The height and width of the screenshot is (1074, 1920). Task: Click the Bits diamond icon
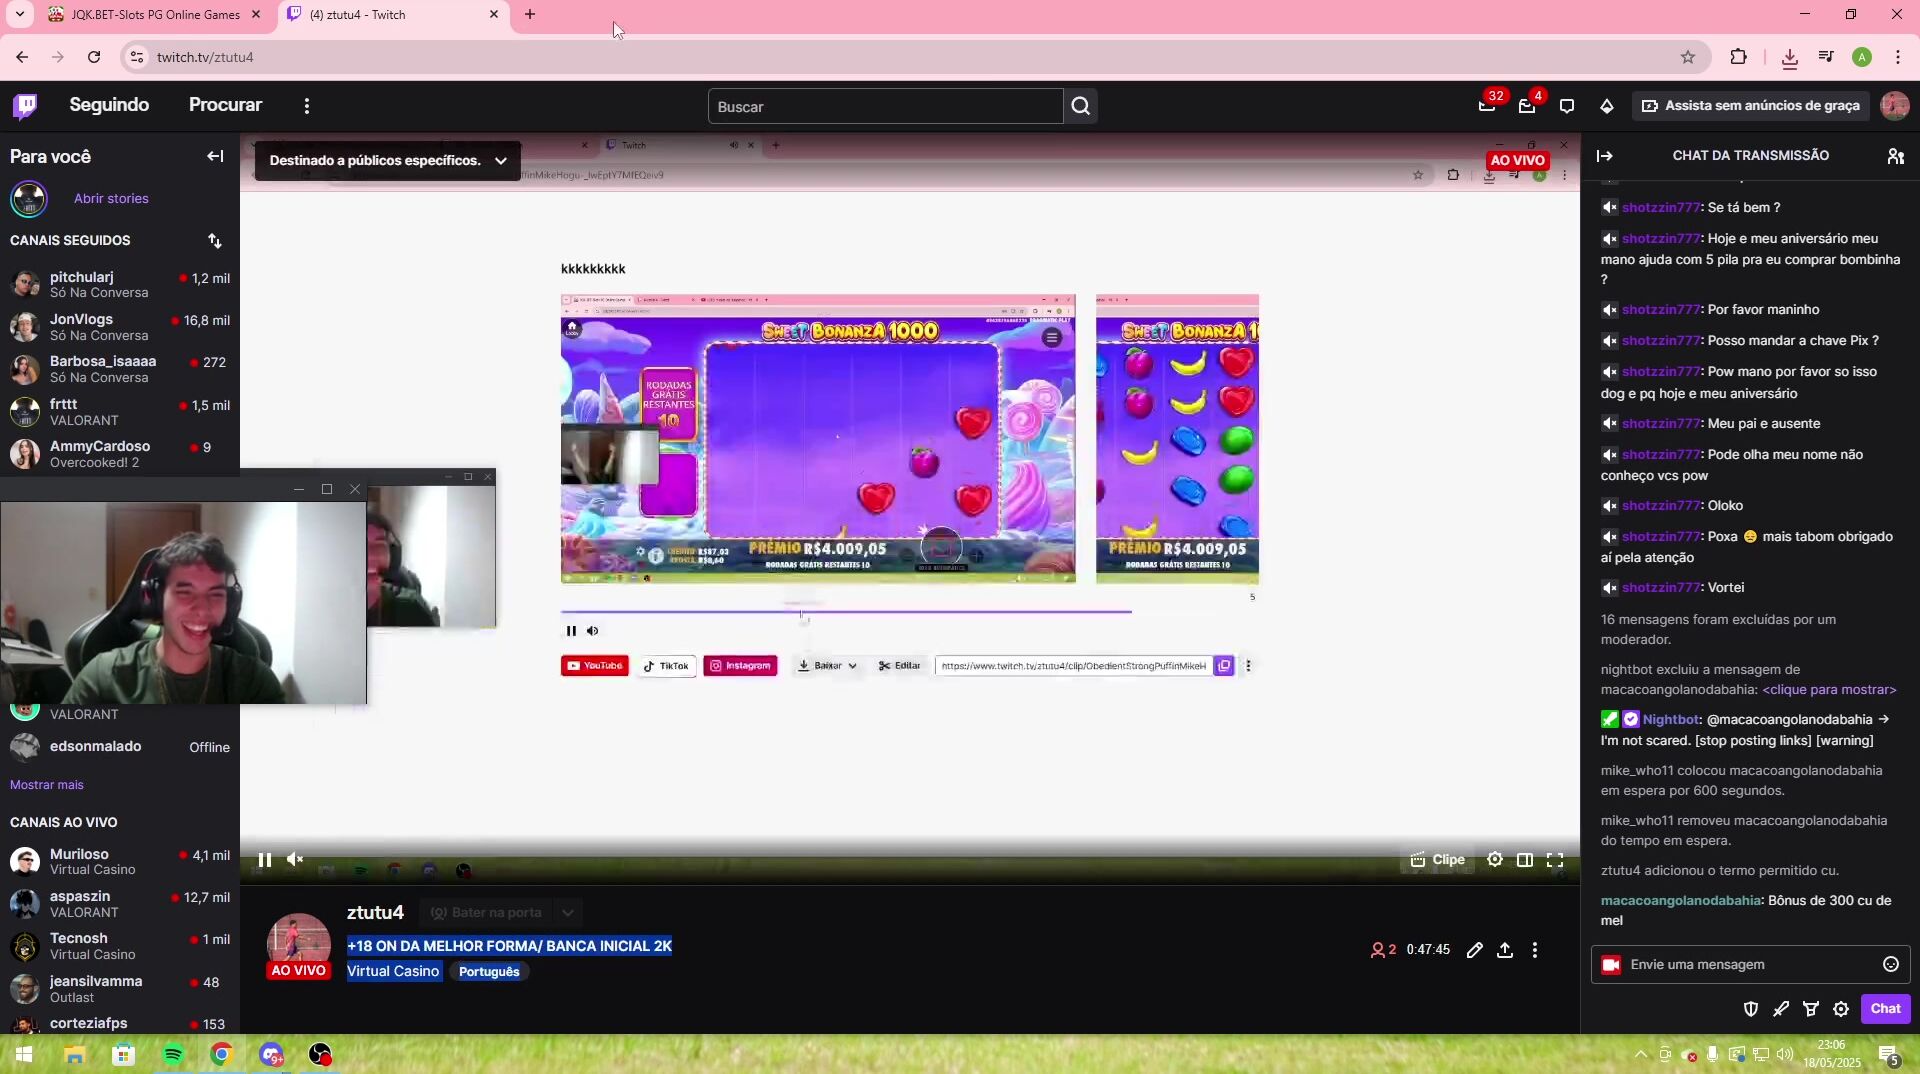1607,106
